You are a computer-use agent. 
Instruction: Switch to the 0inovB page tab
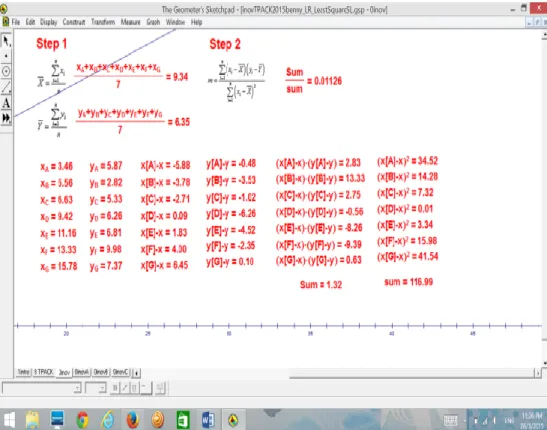point(100,372)
